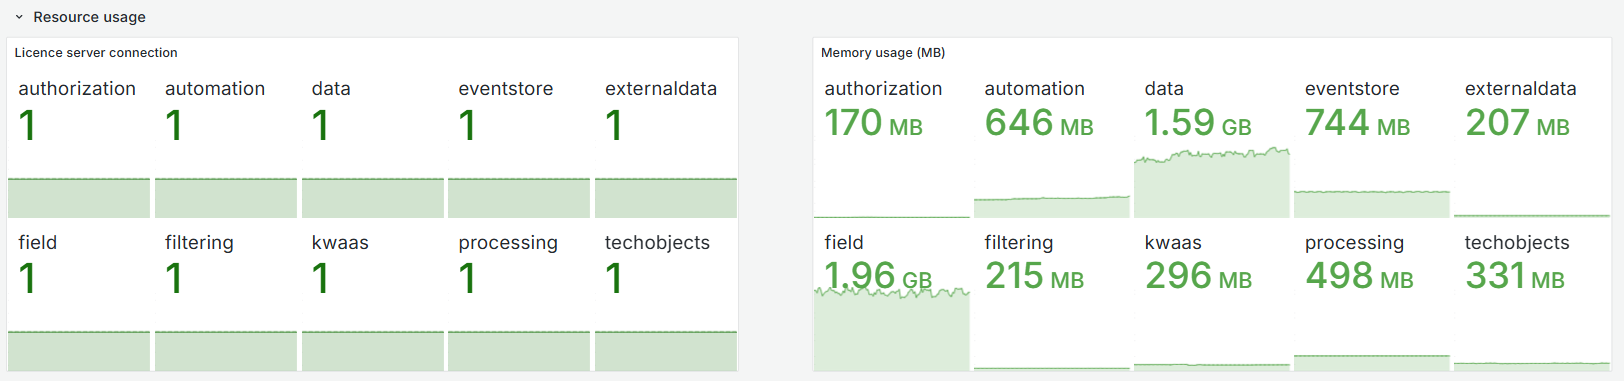Select filtering value in Licence server connection
This screenshot has height=381, width=1624.
(x=174, y=278)
